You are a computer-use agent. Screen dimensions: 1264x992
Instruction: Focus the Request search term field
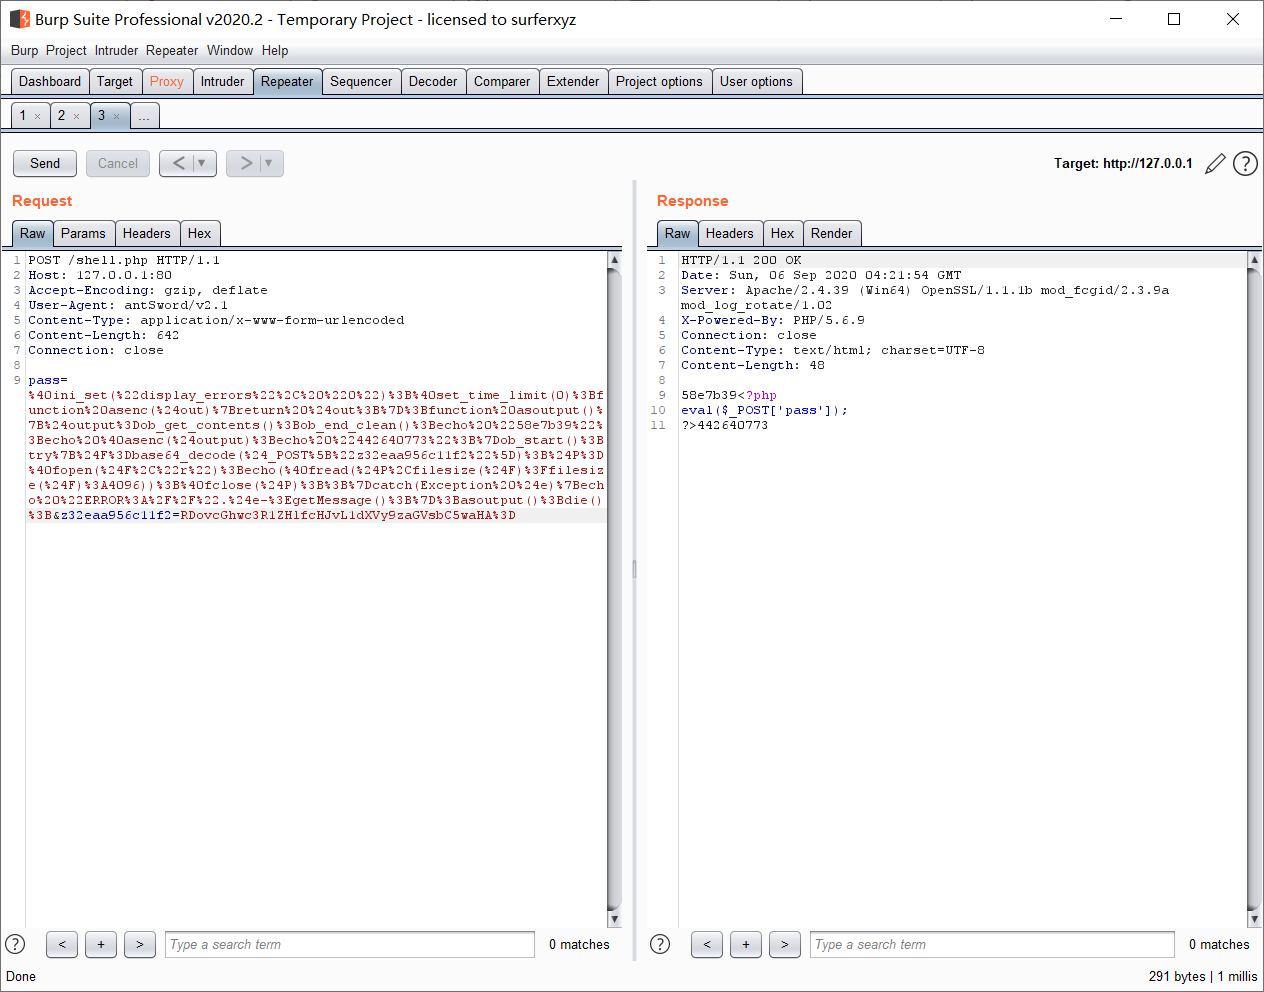coord(350,944)
